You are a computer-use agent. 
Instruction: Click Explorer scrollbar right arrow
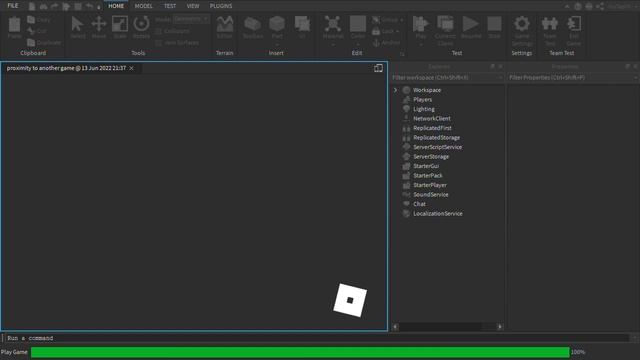(x=500, y=327)
